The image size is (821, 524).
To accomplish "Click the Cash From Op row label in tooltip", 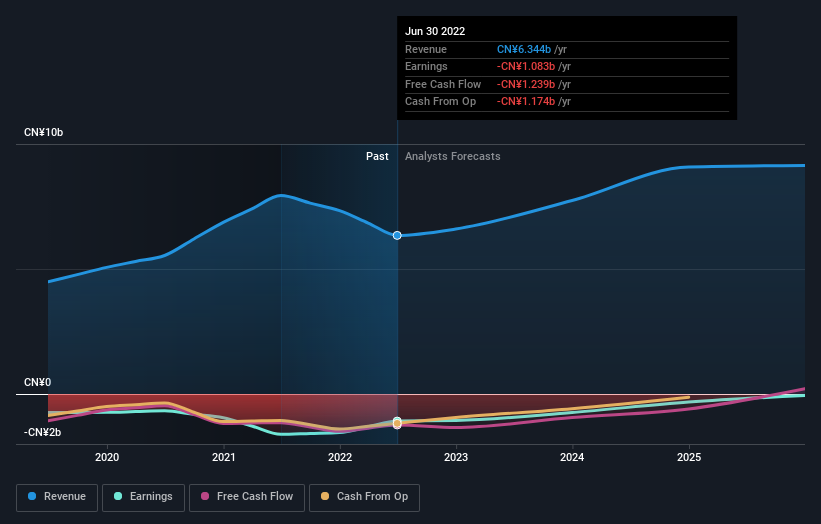I will point(440,102).
